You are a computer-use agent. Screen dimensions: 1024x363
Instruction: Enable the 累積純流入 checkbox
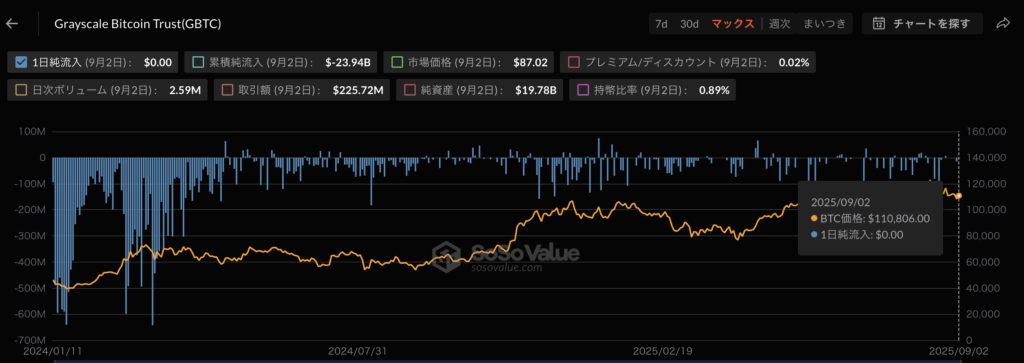point(199,63)
